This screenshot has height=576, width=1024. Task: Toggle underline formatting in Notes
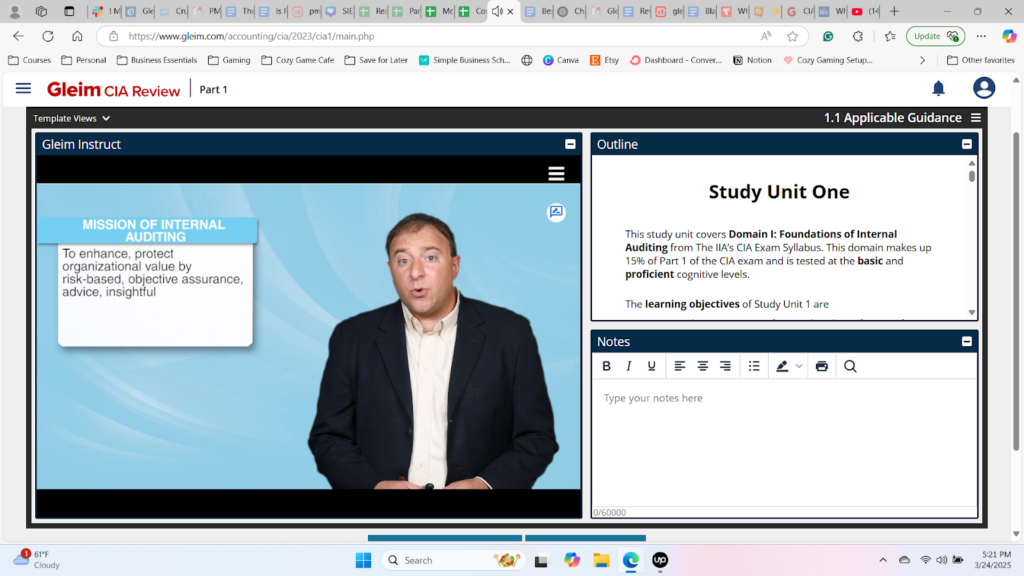click(651, 366)
